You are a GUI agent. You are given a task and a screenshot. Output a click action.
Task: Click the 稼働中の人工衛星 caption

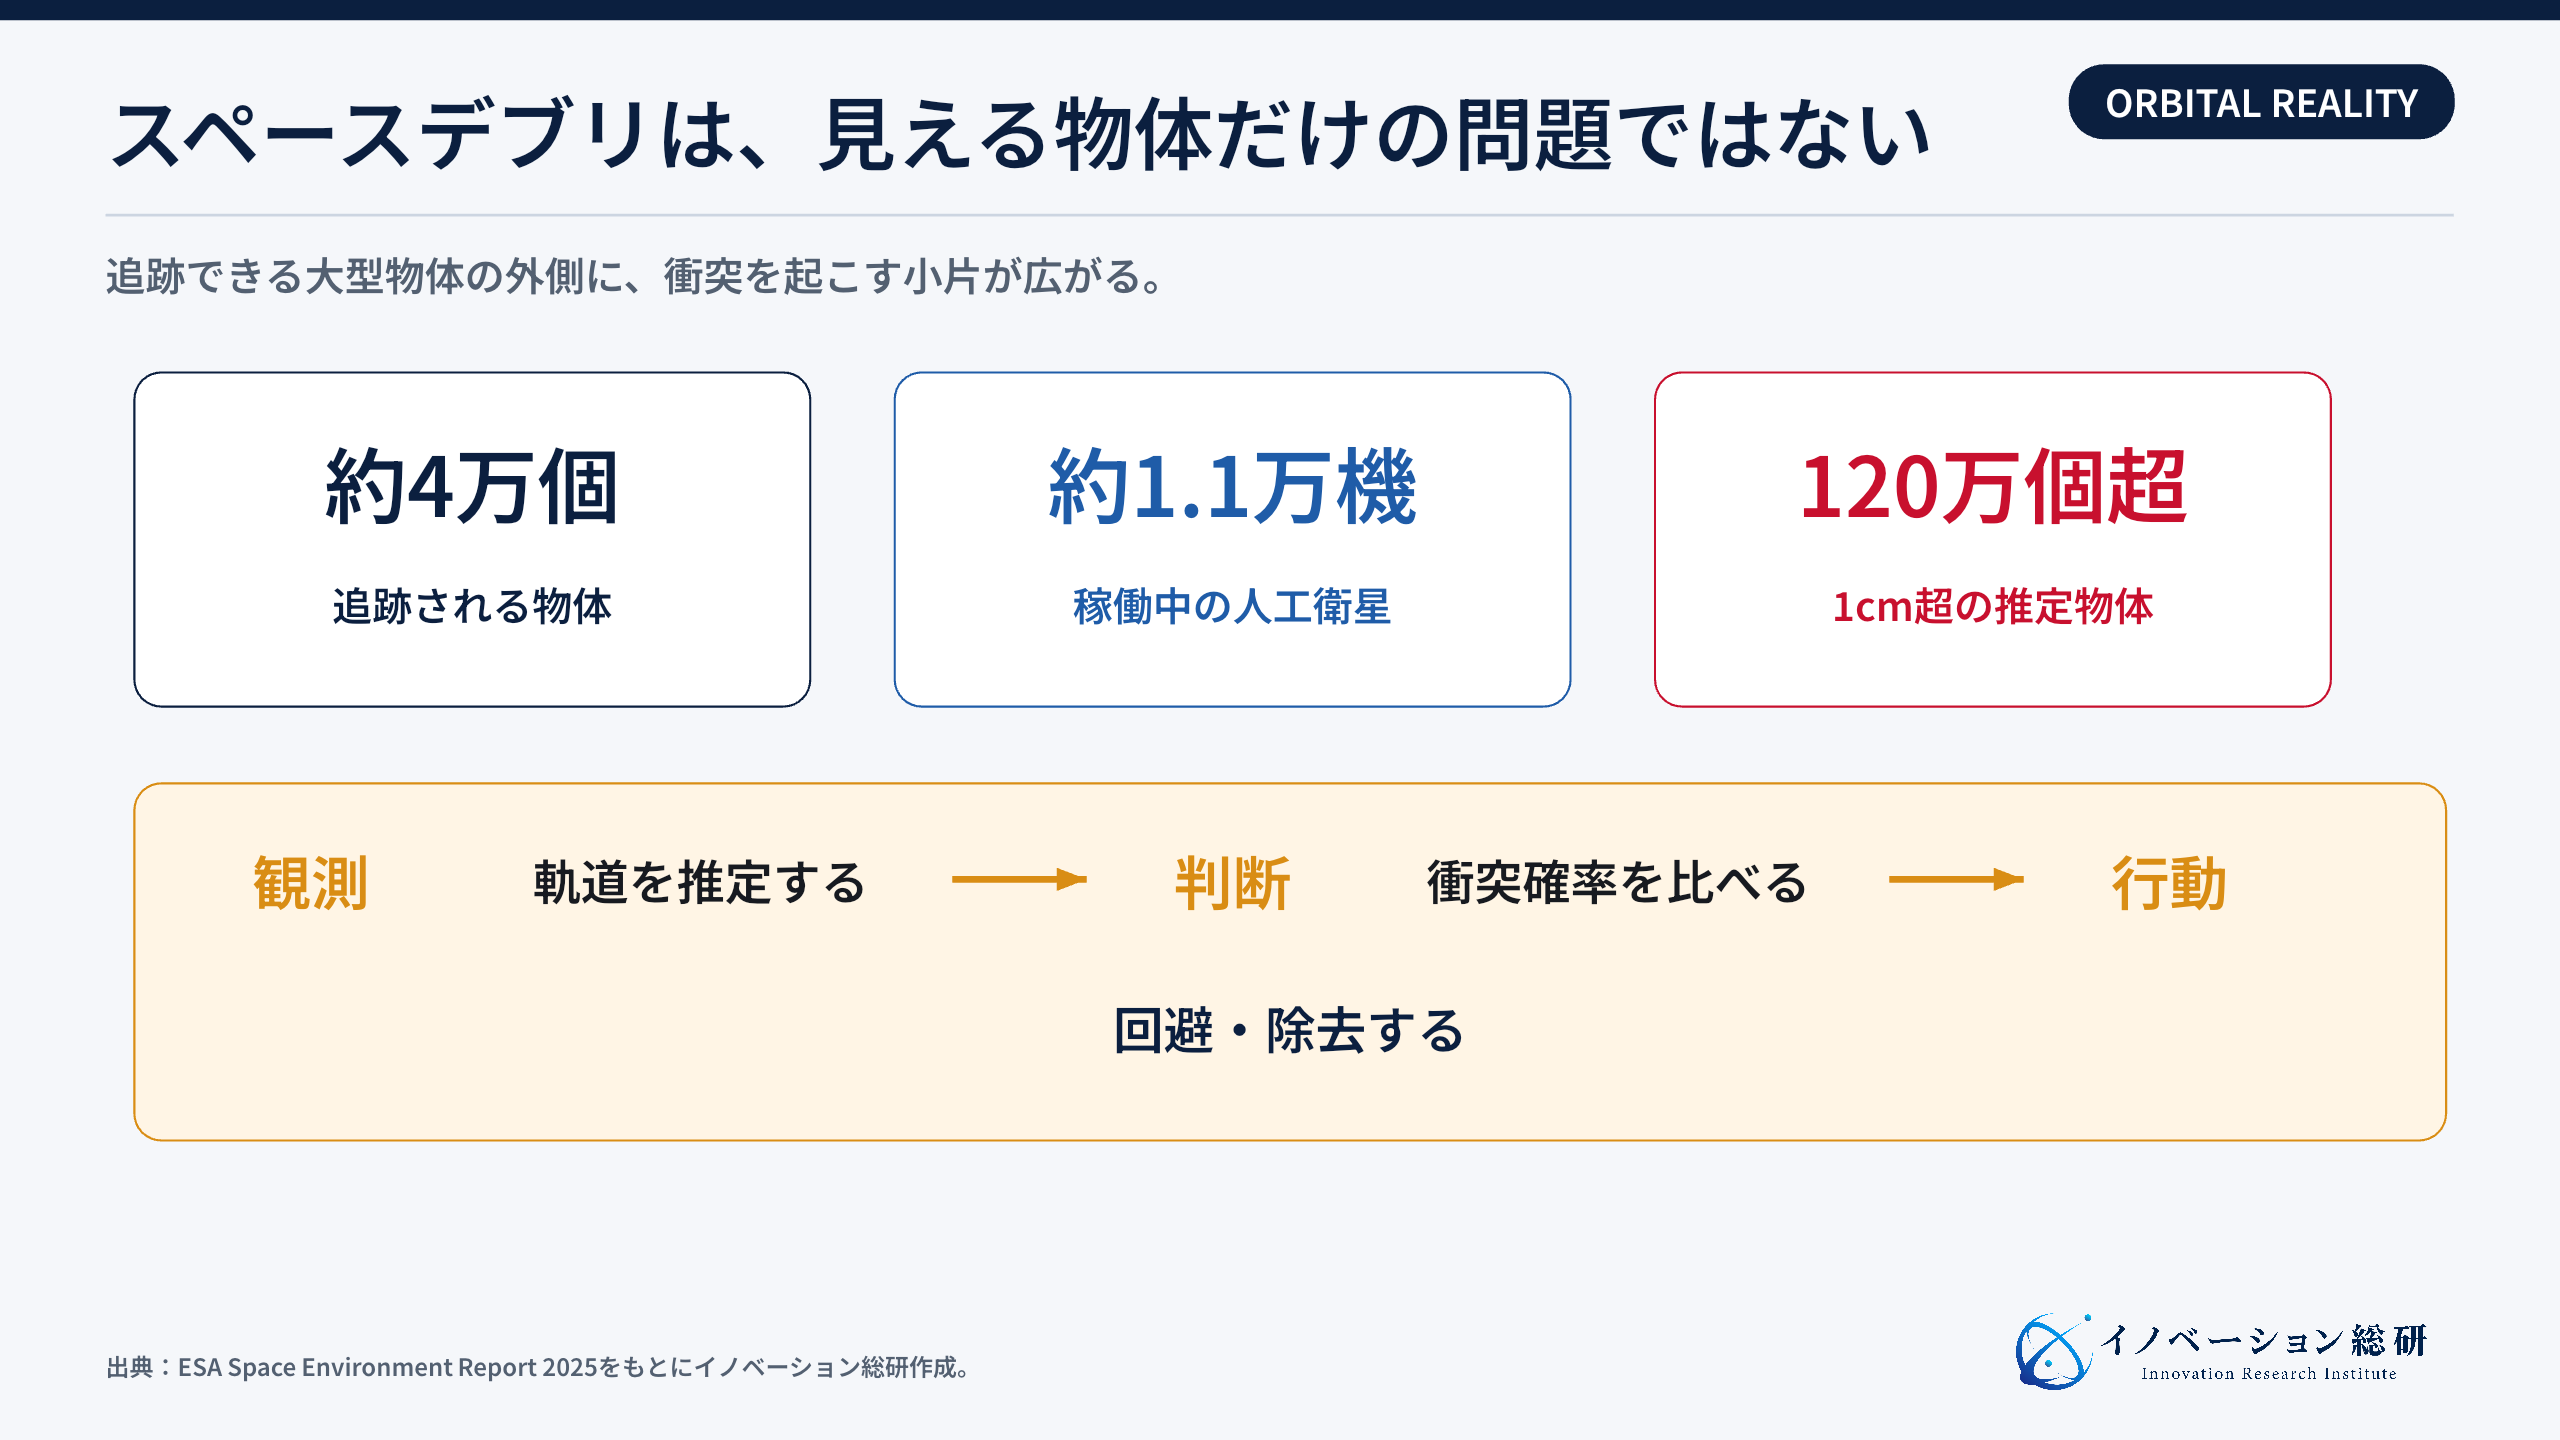pyautogui.click(x=1232, y=607)
